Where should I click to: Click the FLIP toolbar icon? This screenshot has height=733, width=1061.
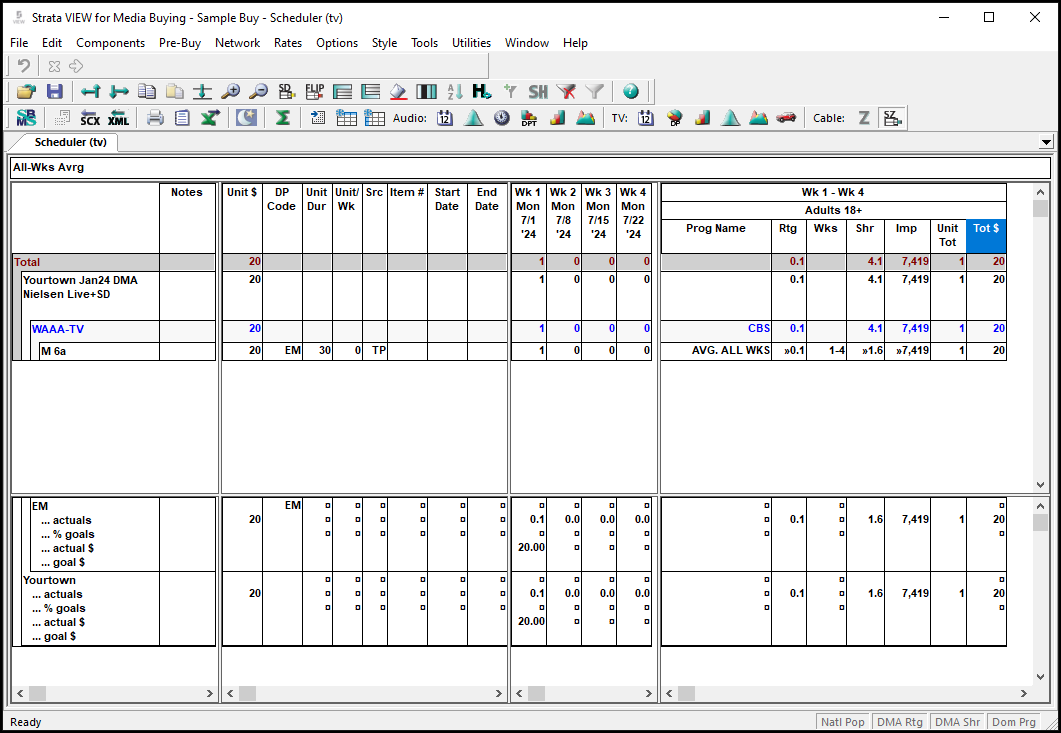(x=315, y=91)
